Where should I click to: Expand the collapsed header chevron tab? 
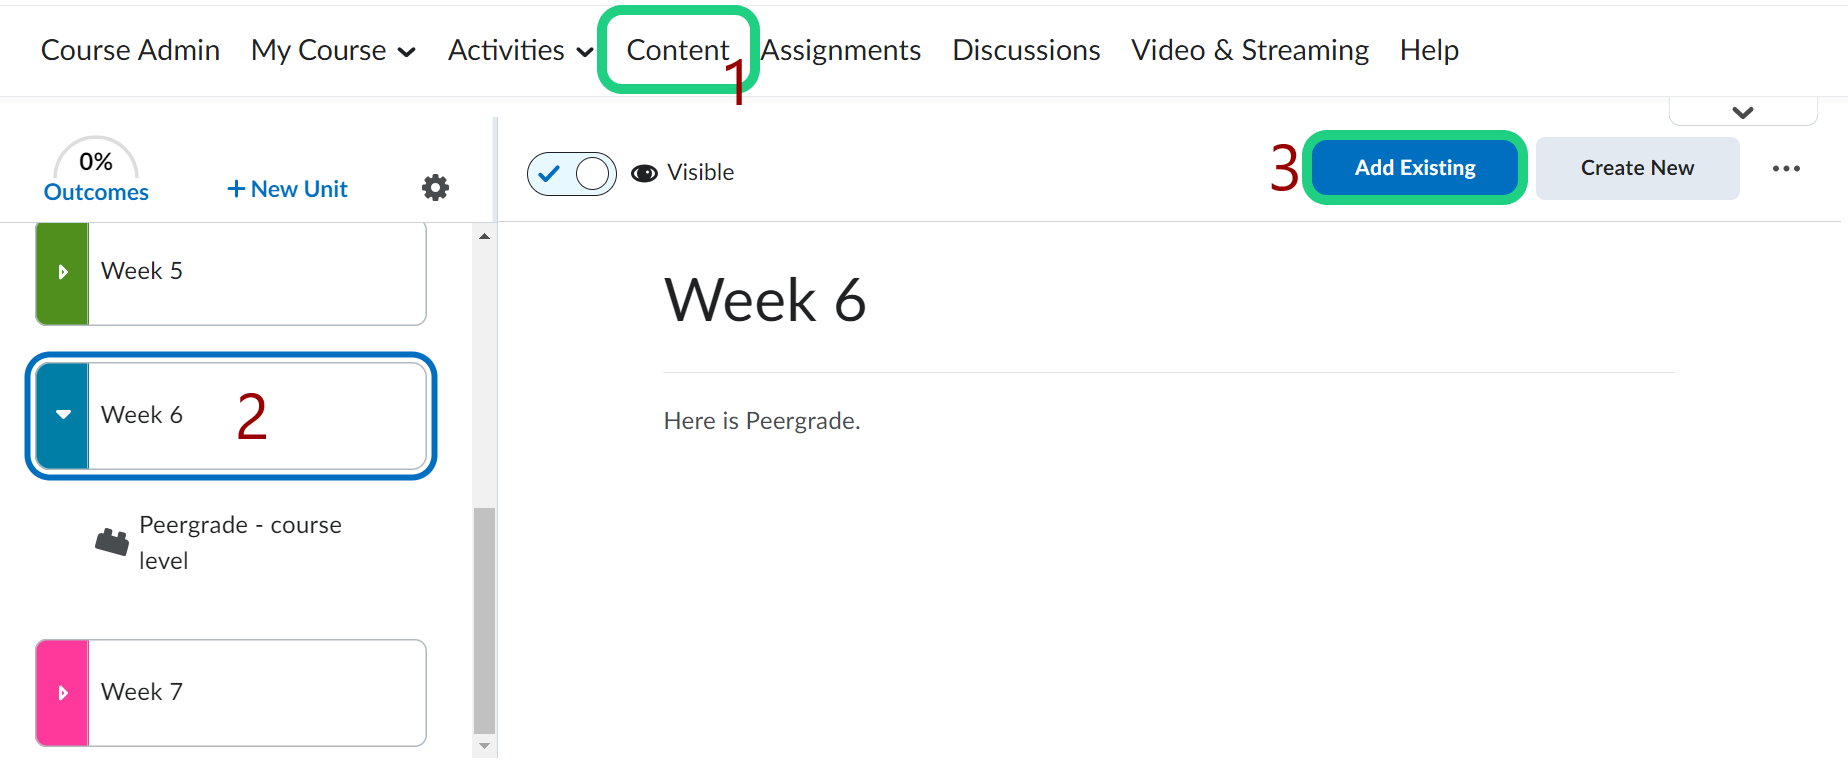[1743, 112]
